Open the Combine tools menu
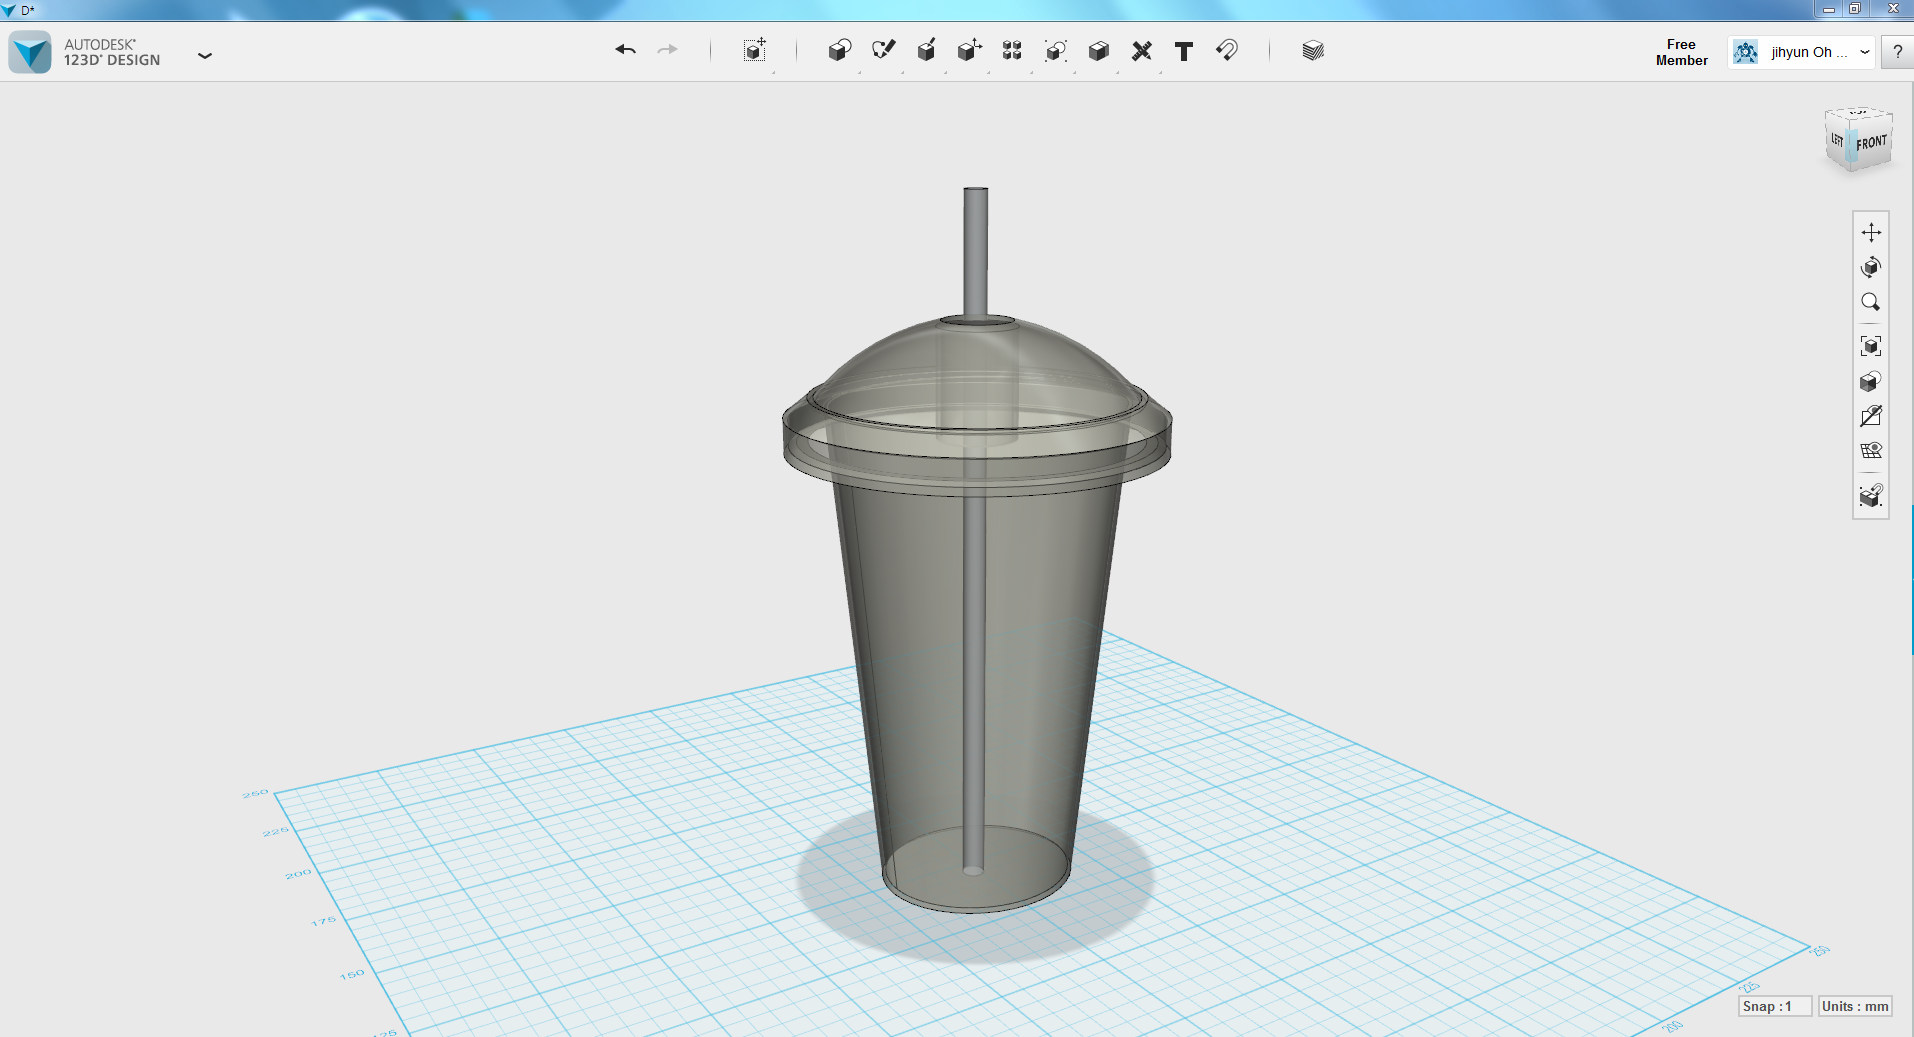This screenshot has height=1037, width=1914. [x=1098, y=51]
